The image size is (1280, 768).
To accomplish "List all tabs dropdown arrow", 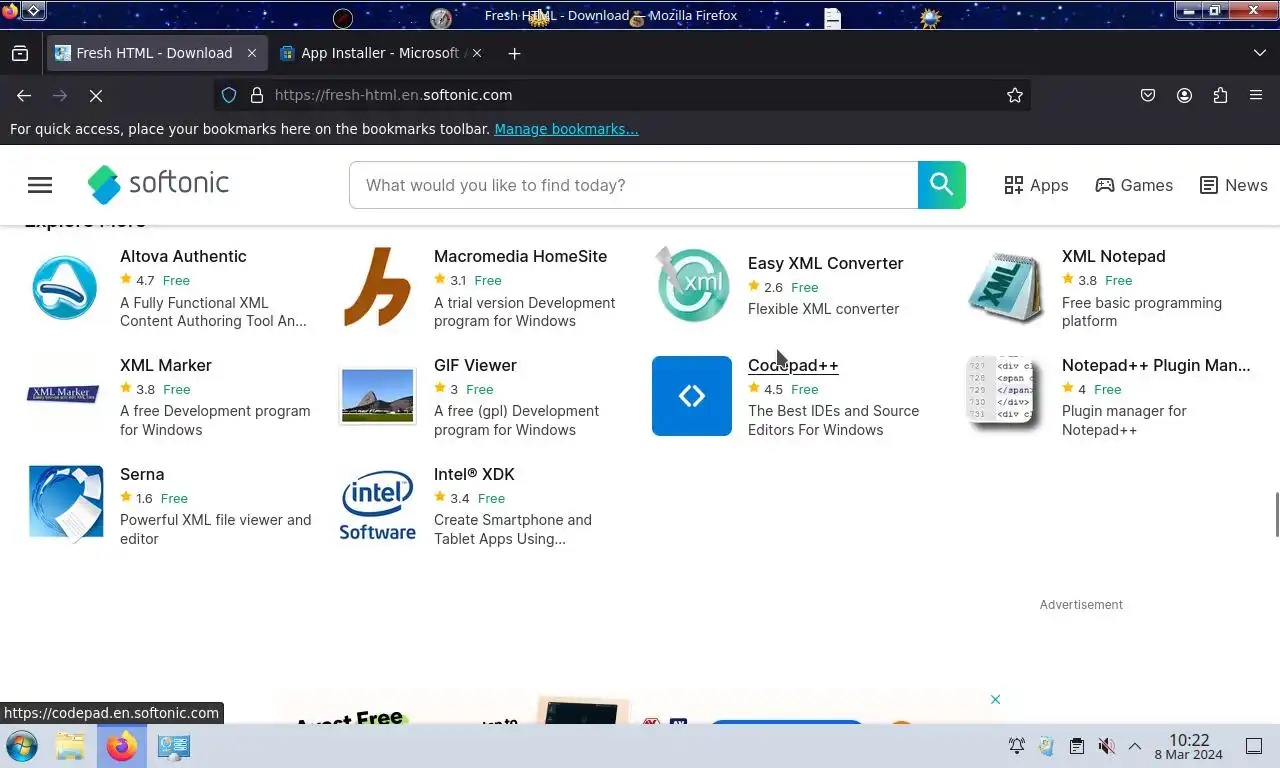I will tap(1259, 53).
